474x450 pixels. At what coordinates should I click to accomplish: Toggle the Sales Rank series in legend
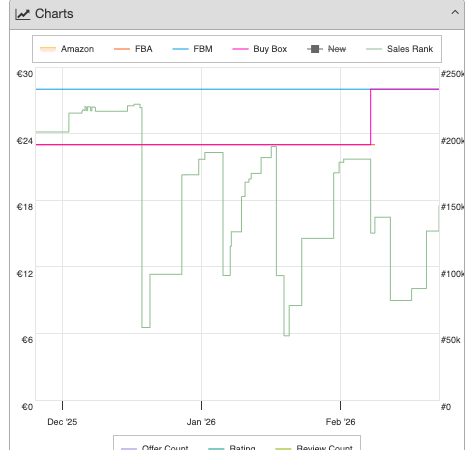pos(399,49)
